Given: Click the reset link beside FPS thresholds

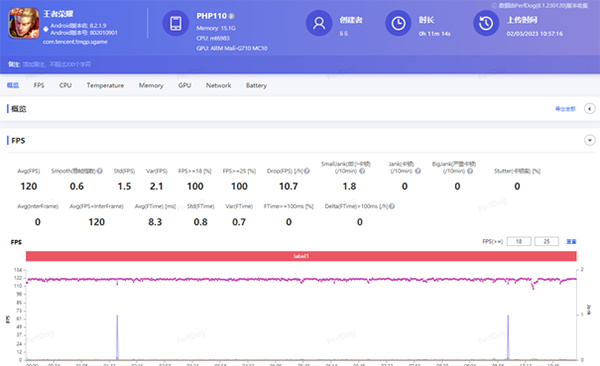Looking at the screenshot, I should click(x=571, y=242).
